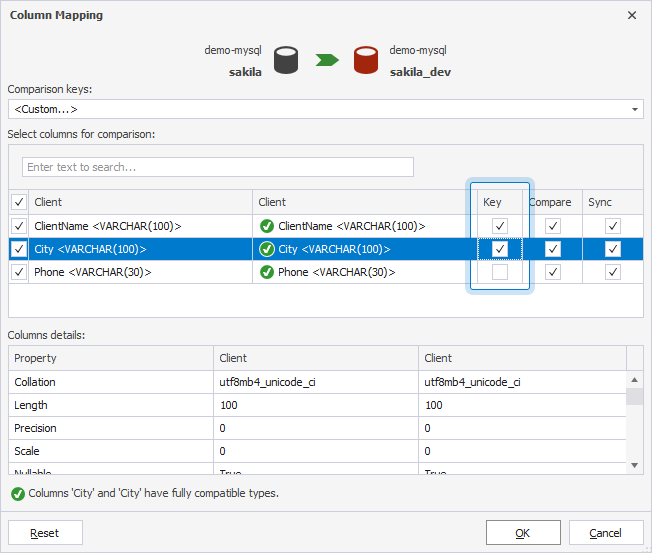Click the compatible types status icon
This screenshot has height=553, width=652.
click(x=18, y=494)
